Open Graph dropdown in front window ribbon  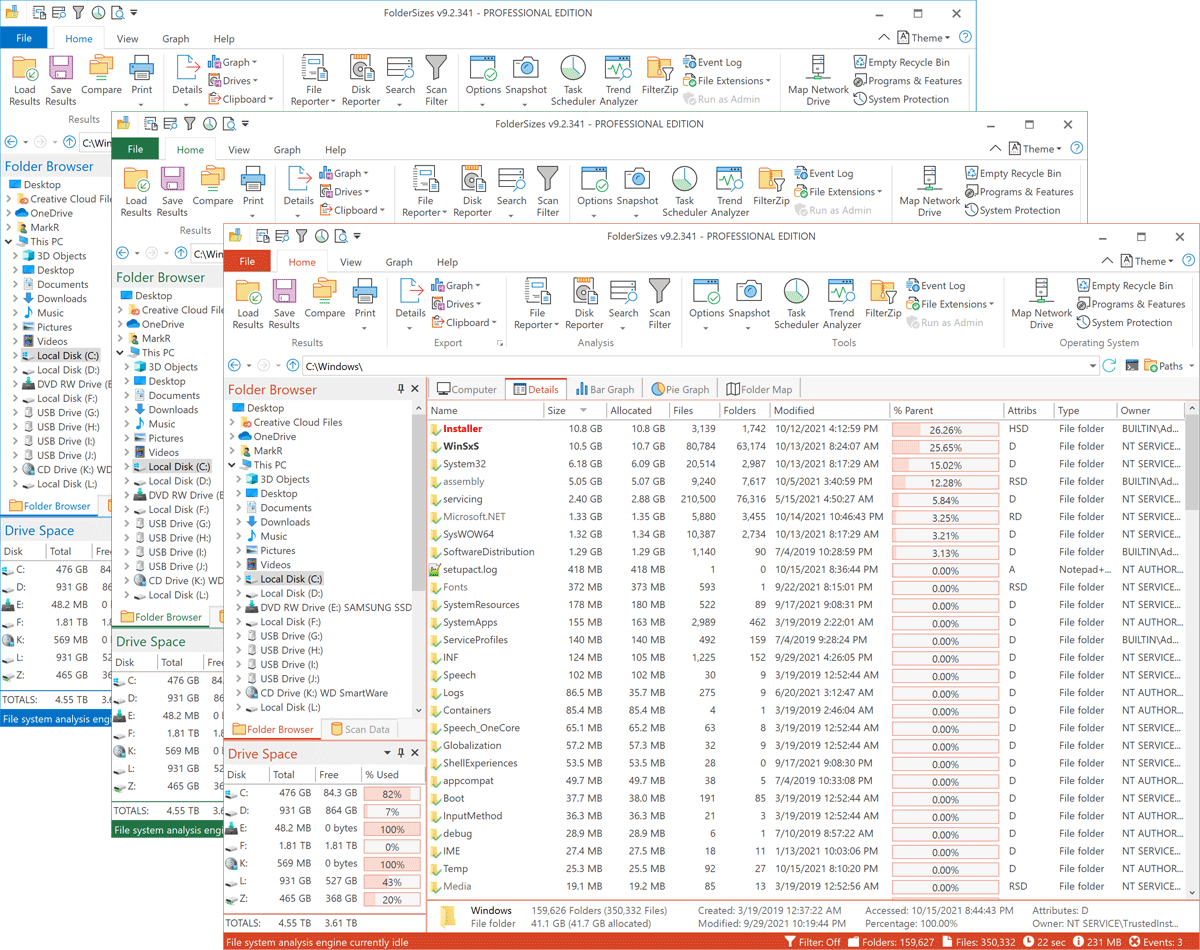456,285
